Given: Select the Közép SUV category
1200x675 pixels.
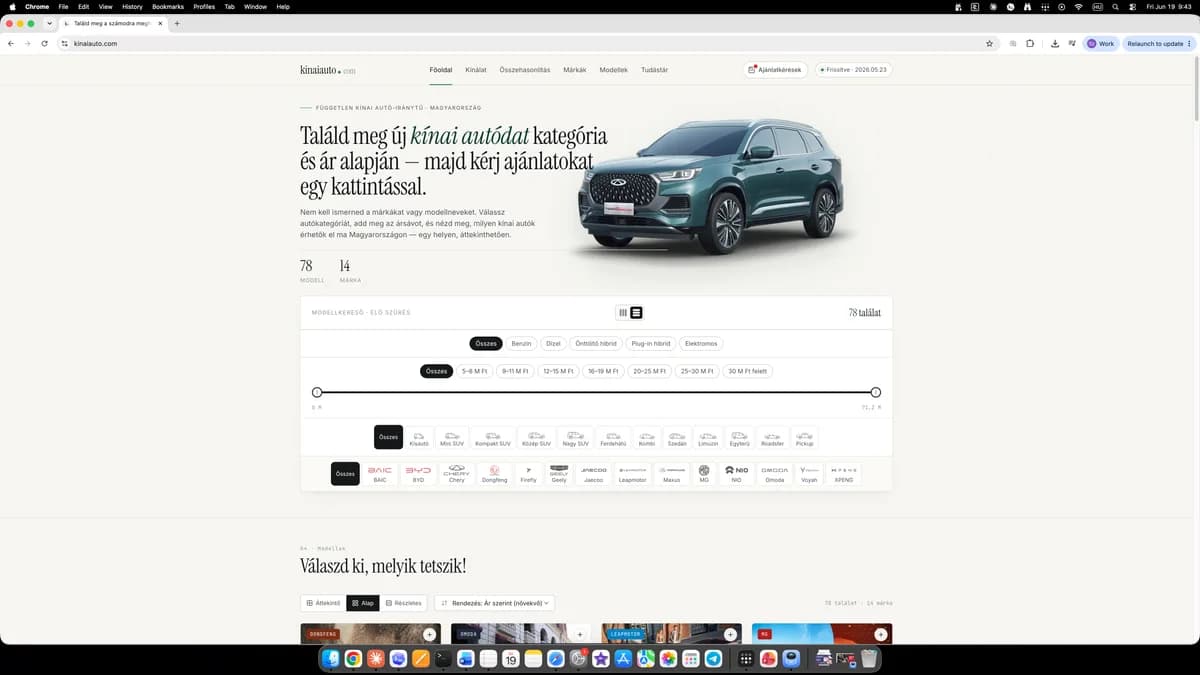Looking at the screenshot, I should 536,437.
